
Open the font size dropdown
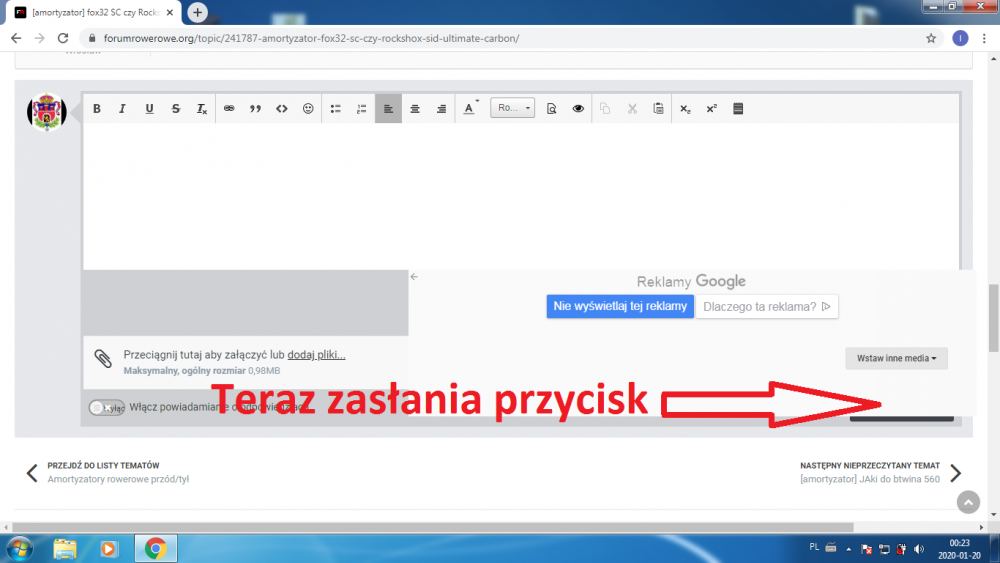[x=513, y=109]
